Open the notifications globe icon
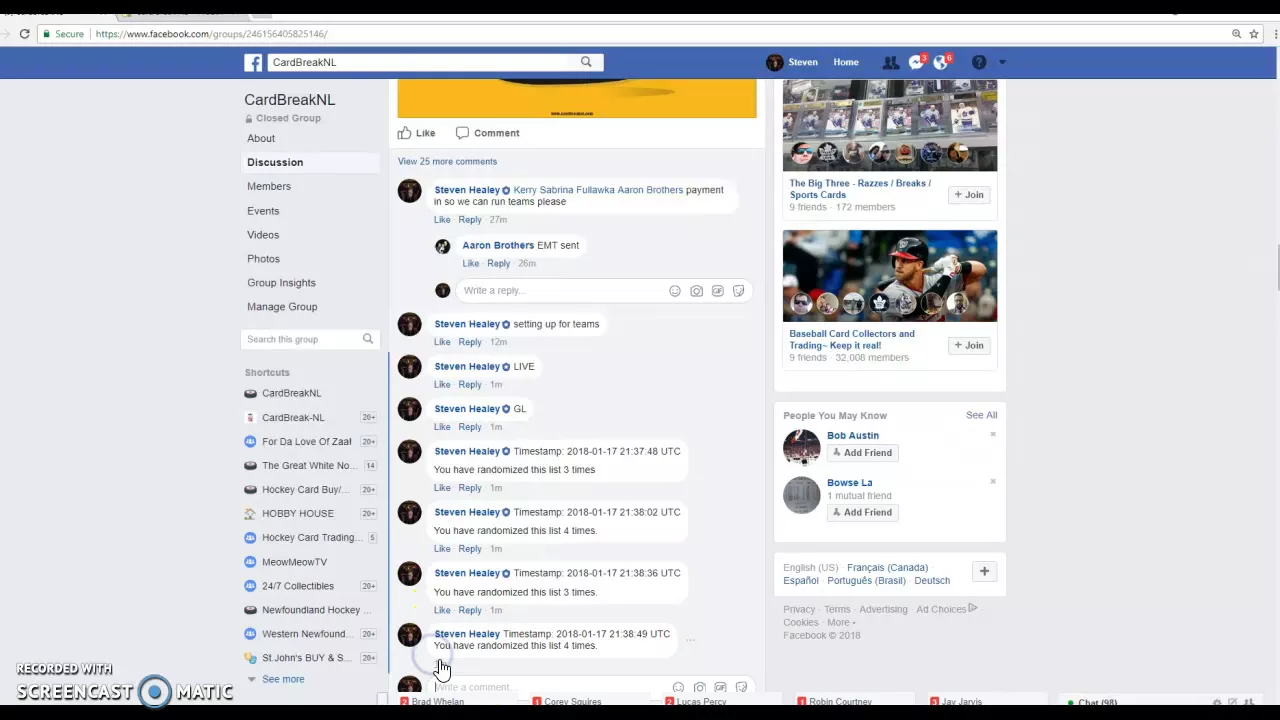Image resolution: width=1280 pixels, height=720 pixels. (x=941, y=62)
